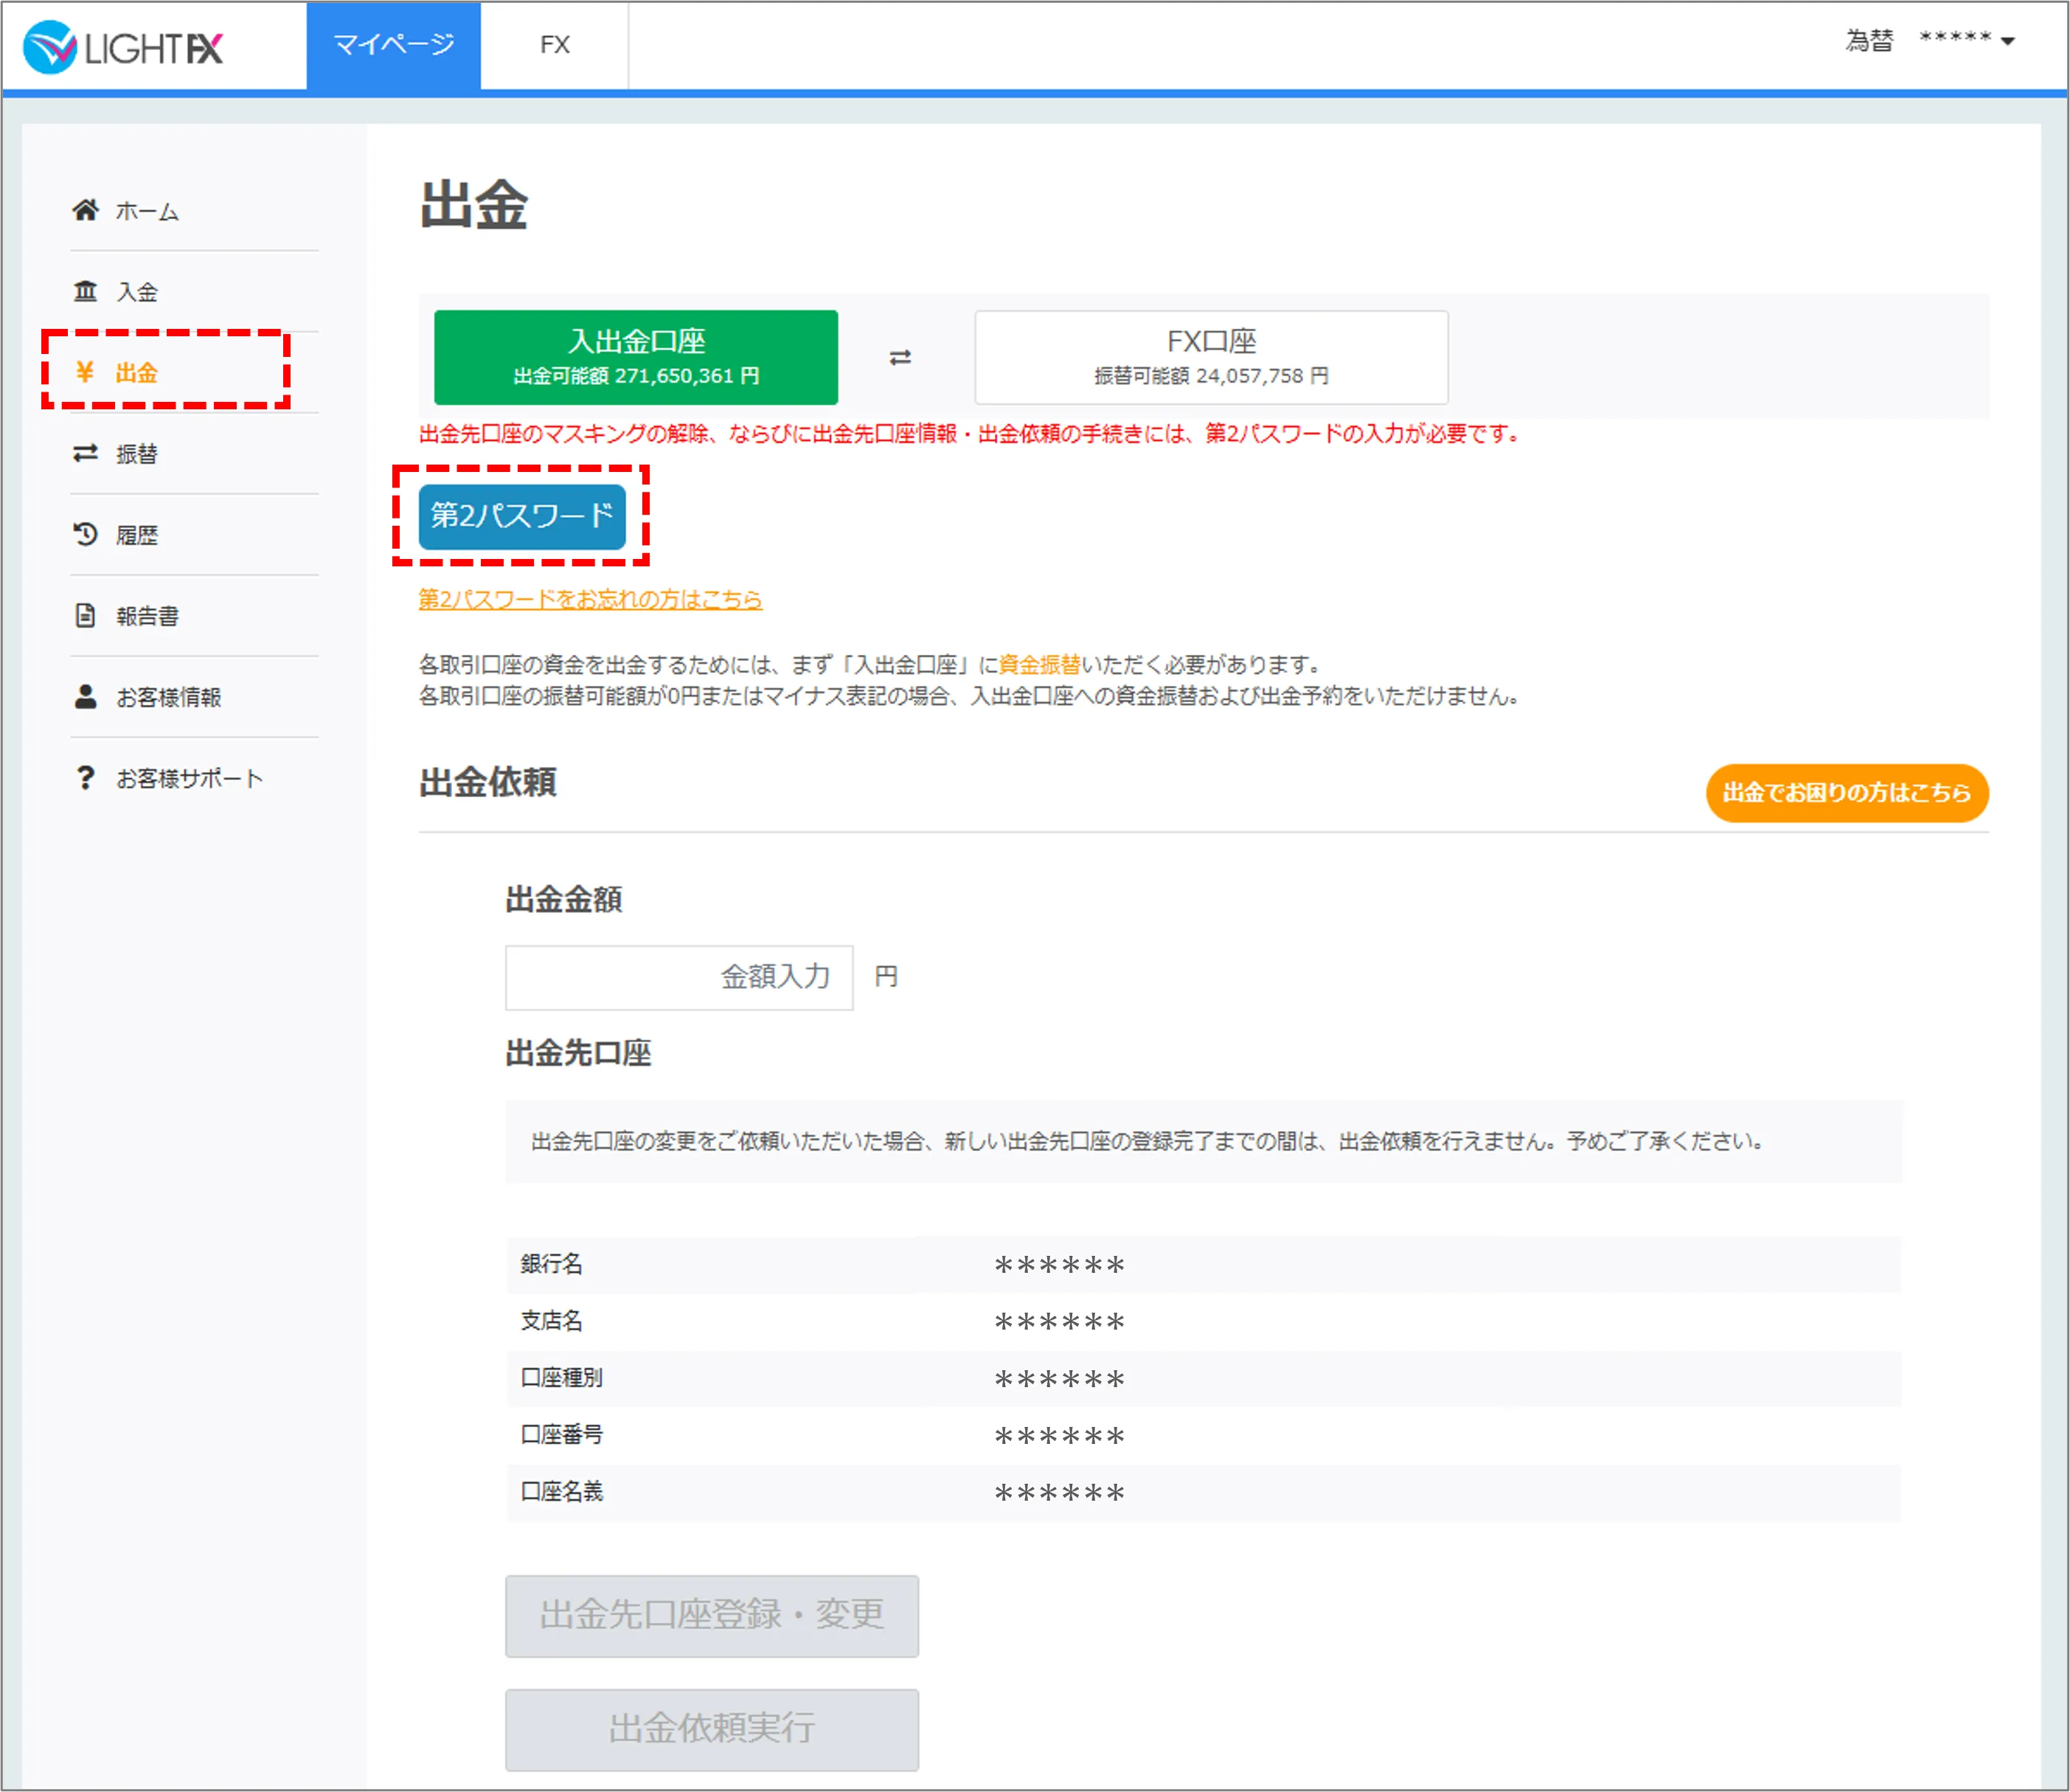Open 報告書 reports page

[x=147, y=616]
